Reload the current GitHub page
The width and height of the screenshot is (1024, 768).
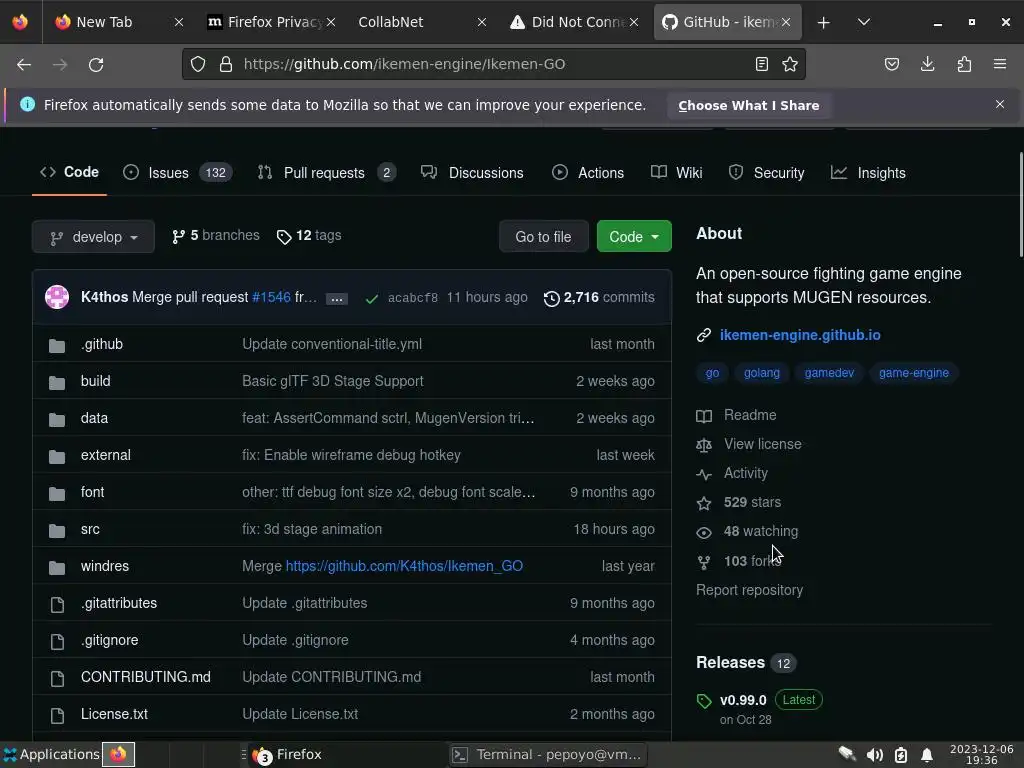tap(96, 65)
